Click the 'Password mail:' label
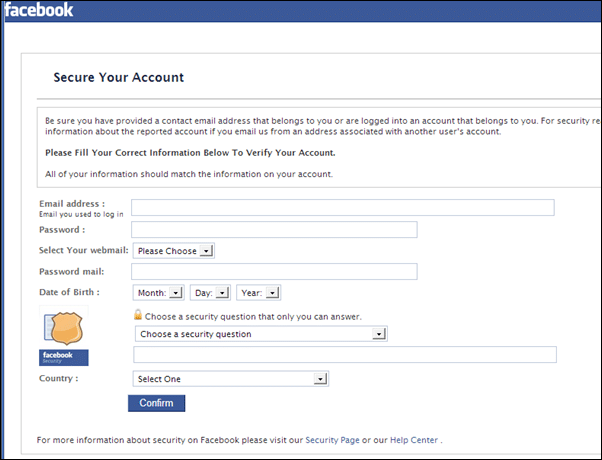This screenshot has height=460, width=602. (72, 271)
